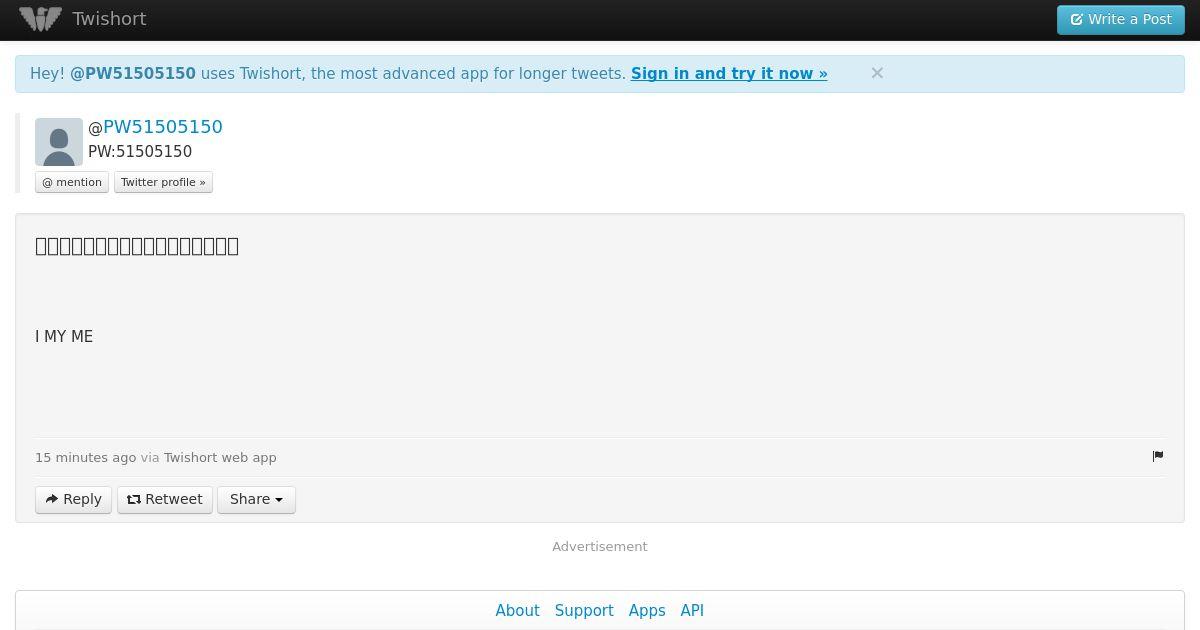Reply to the post
Screen dimensions: 1200x630
point(73,499)
